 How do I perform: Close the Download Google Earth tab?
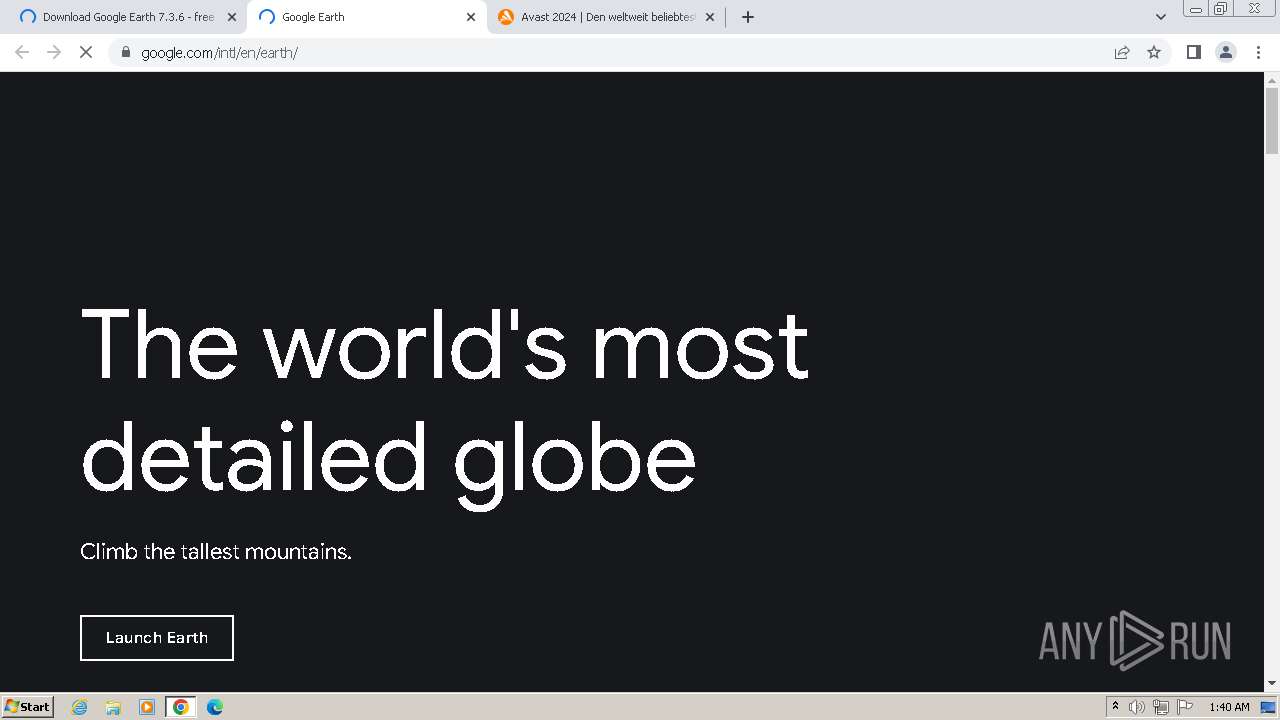tap(232, 17)
